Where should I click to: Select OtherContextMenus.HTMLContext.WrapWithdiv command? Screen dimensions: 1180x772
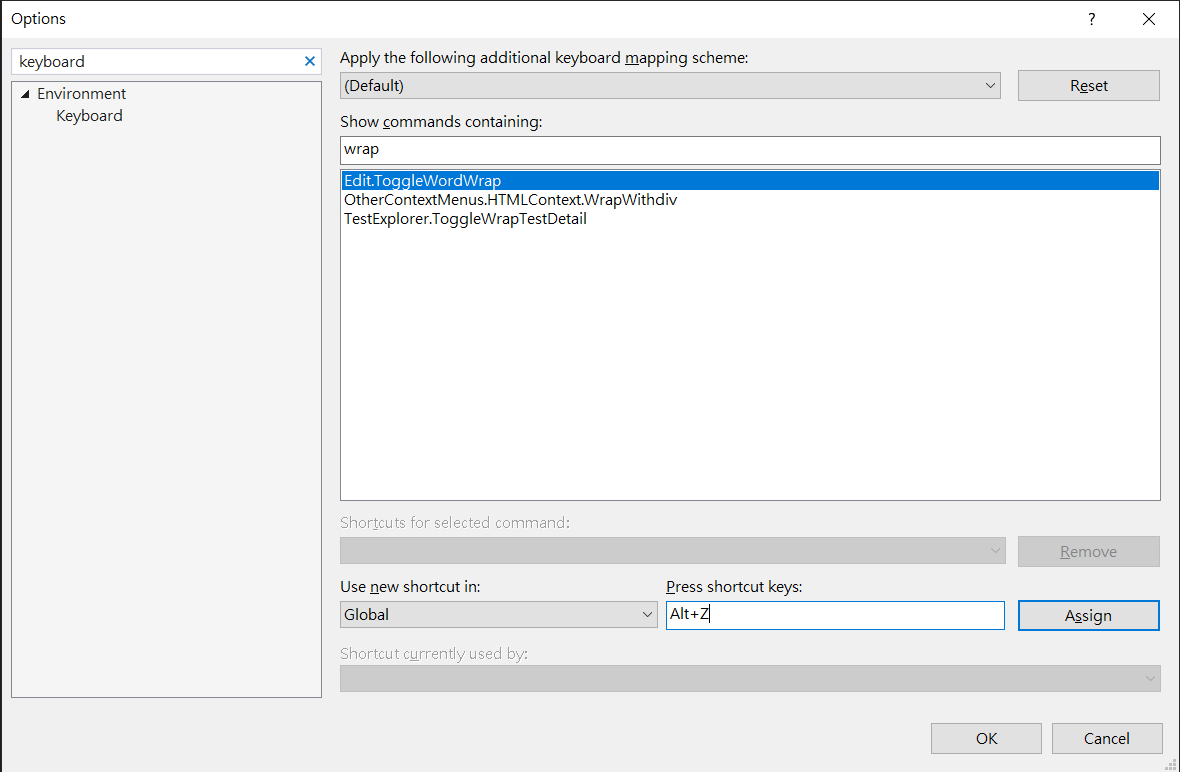pos(510,200)
